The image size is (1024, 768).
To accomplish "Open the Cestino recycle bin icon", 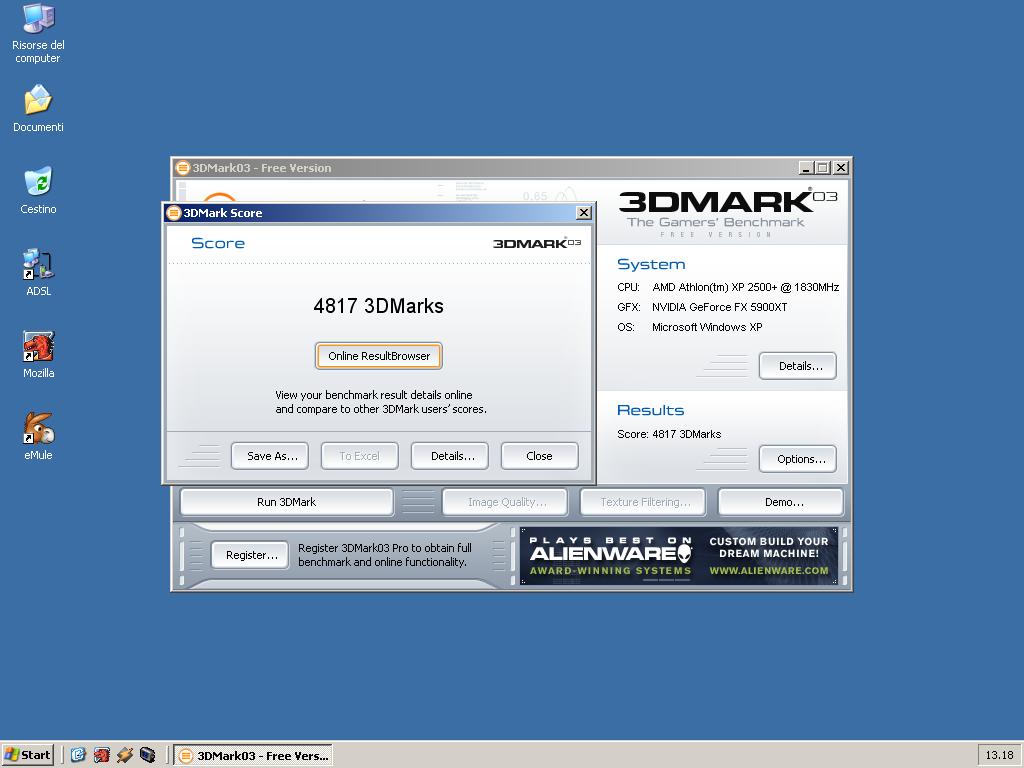I will pyautogui.click(x=38, y=183).
